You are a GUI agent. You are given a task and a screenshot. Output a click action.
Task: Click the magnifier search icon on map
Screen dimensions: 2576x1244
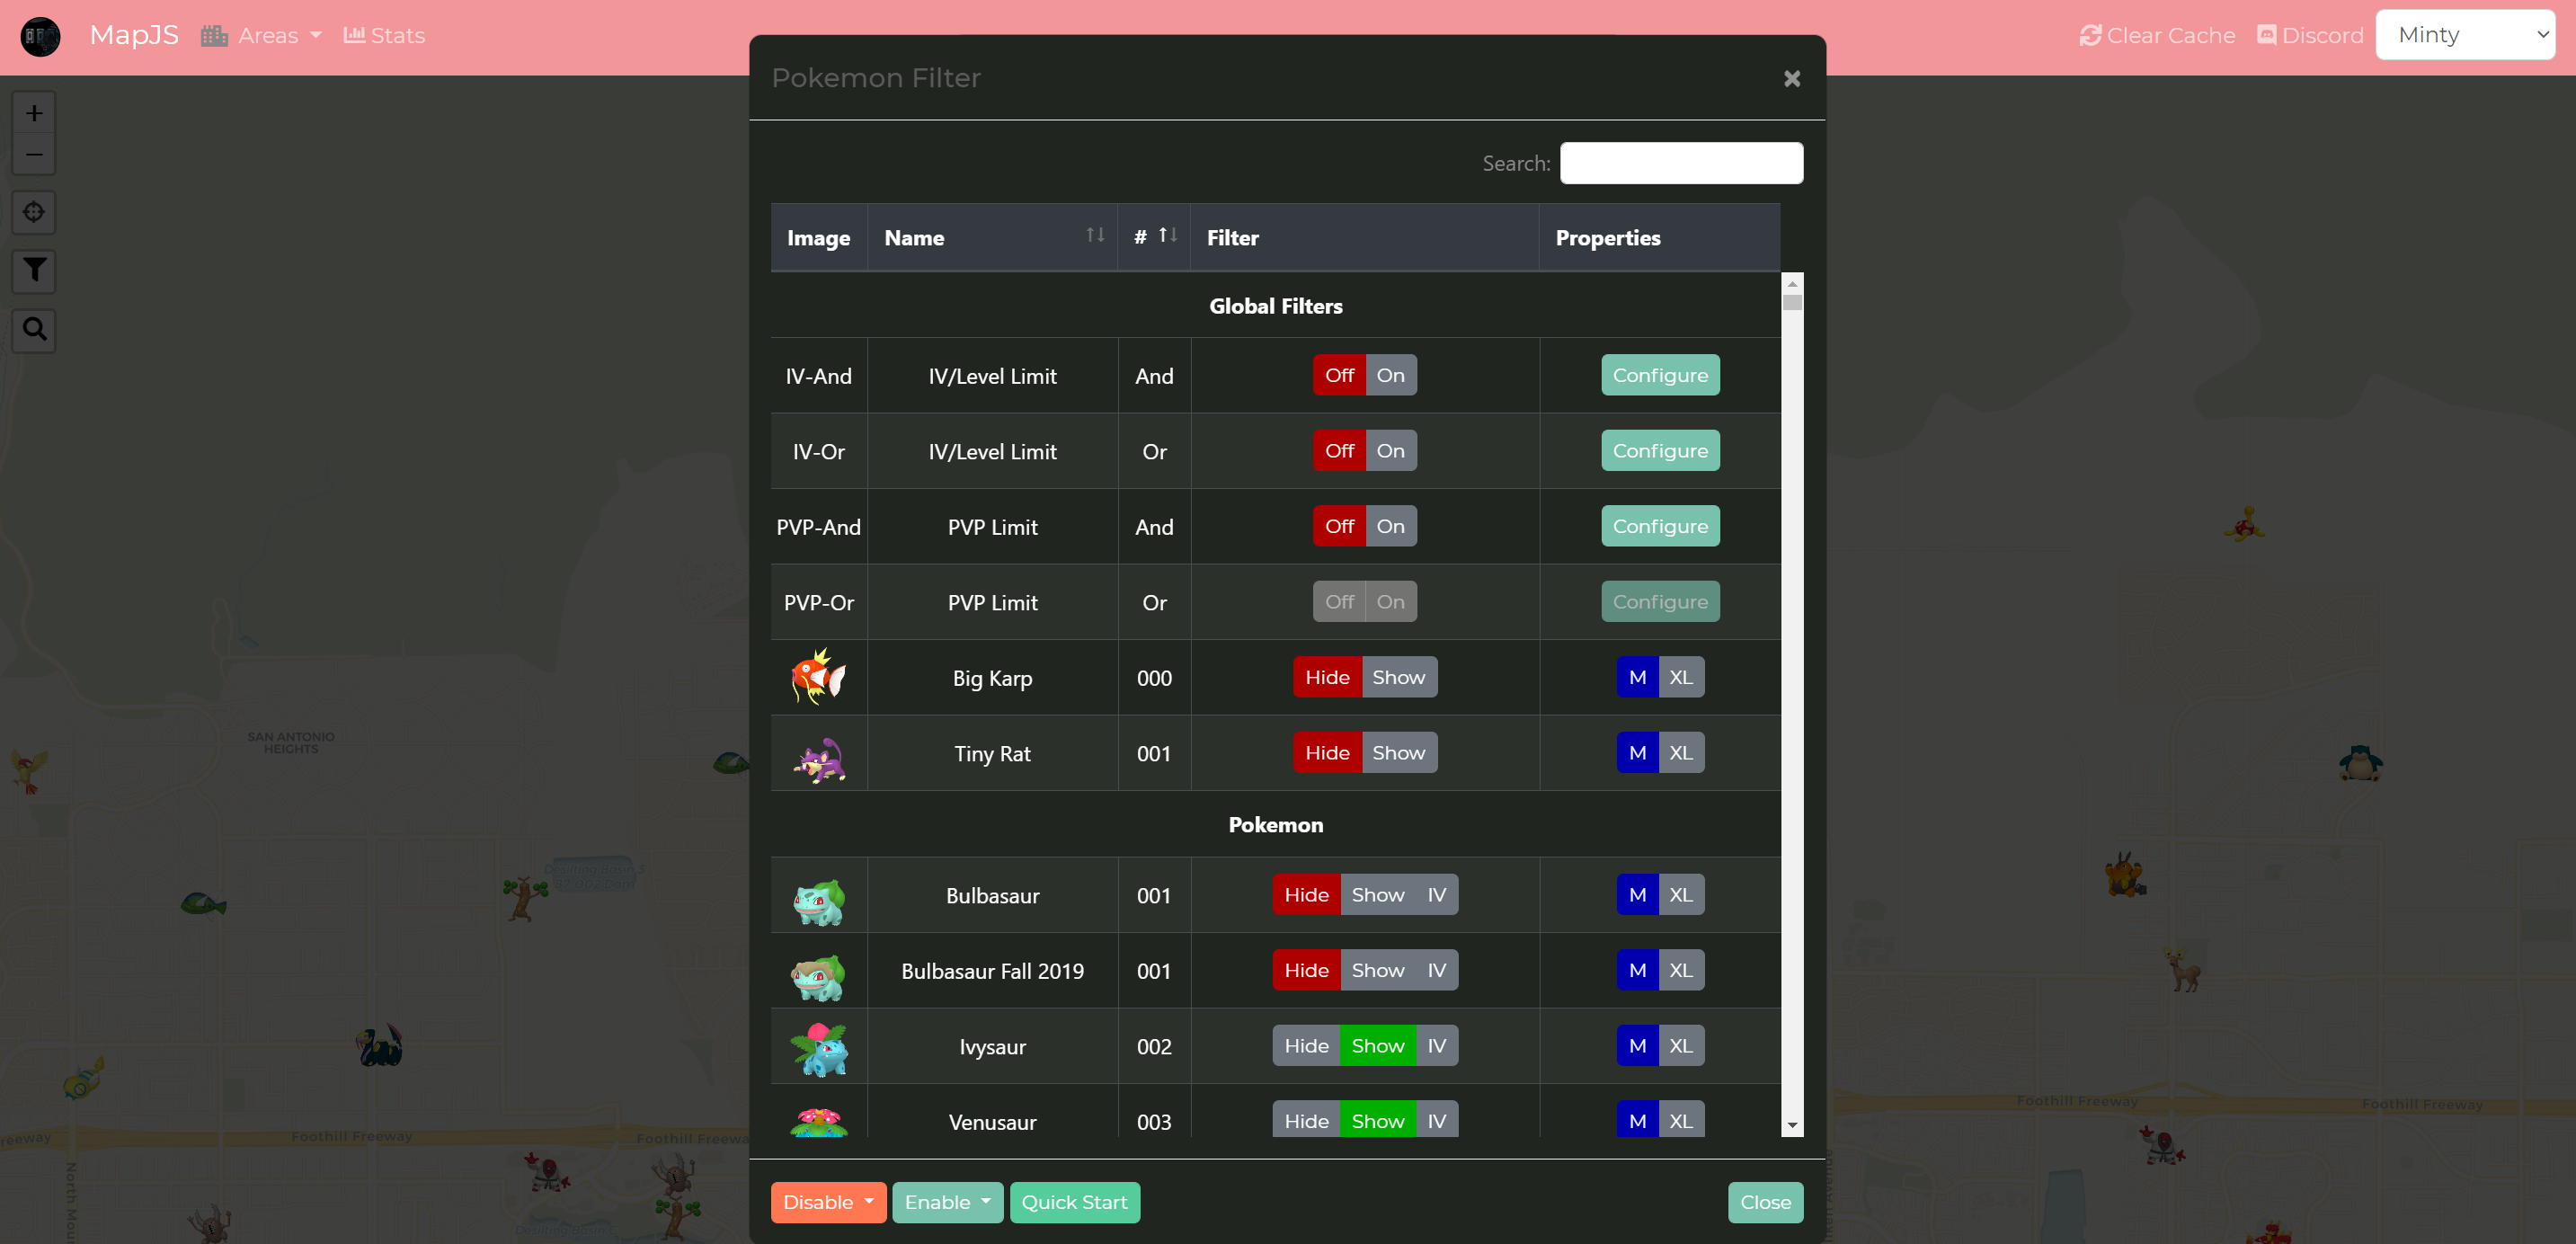point(34,329)
